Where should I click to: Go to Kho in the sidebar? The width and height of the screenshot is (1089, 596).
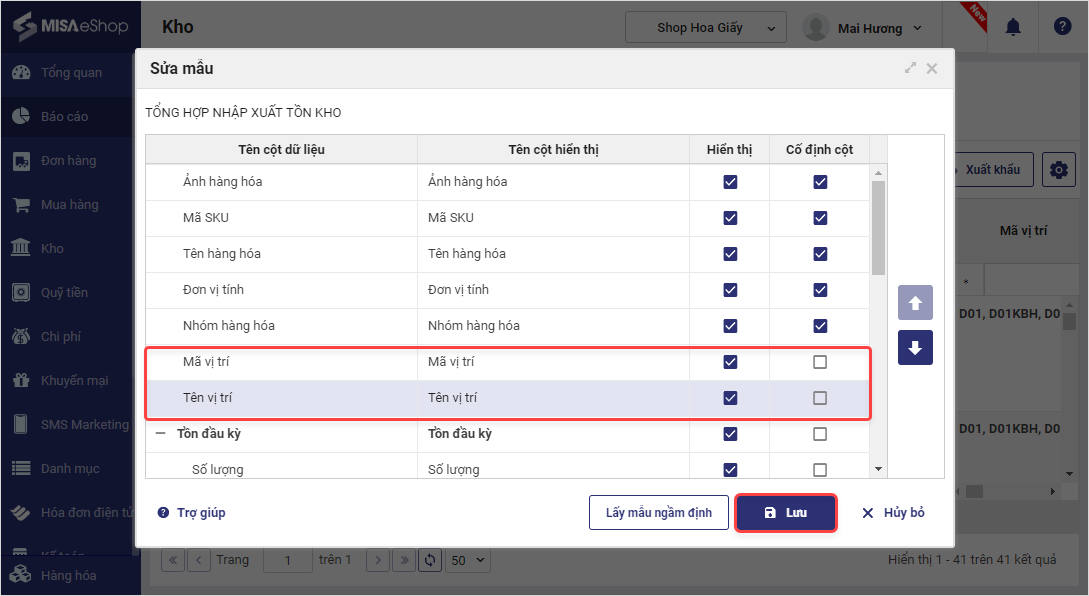pyautogui.click(x=52, y=248)
